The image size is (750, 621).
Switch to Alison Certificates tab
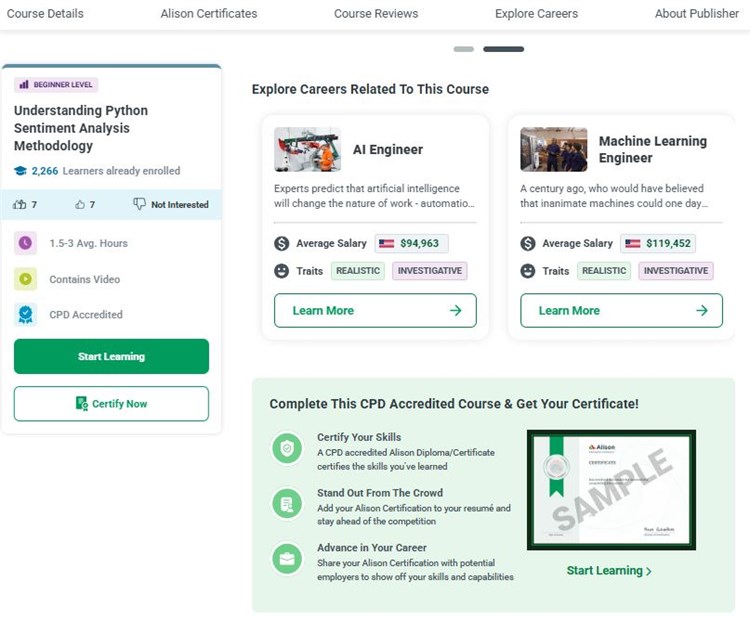(209, 13)
